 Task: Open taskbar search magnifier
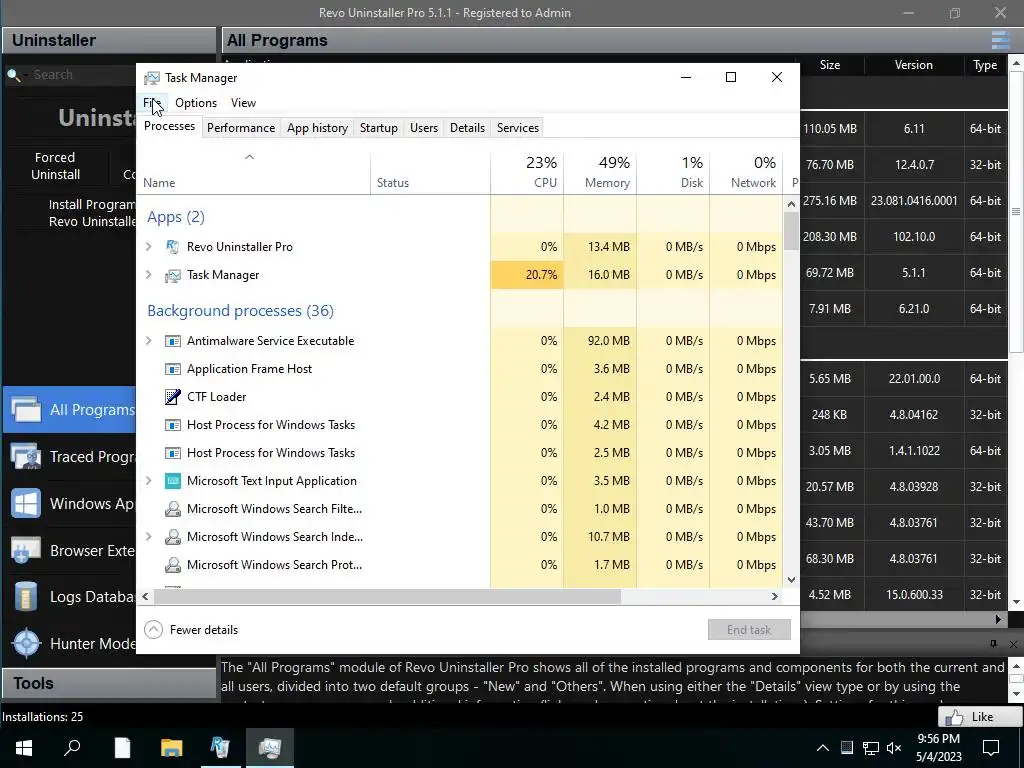72,748
